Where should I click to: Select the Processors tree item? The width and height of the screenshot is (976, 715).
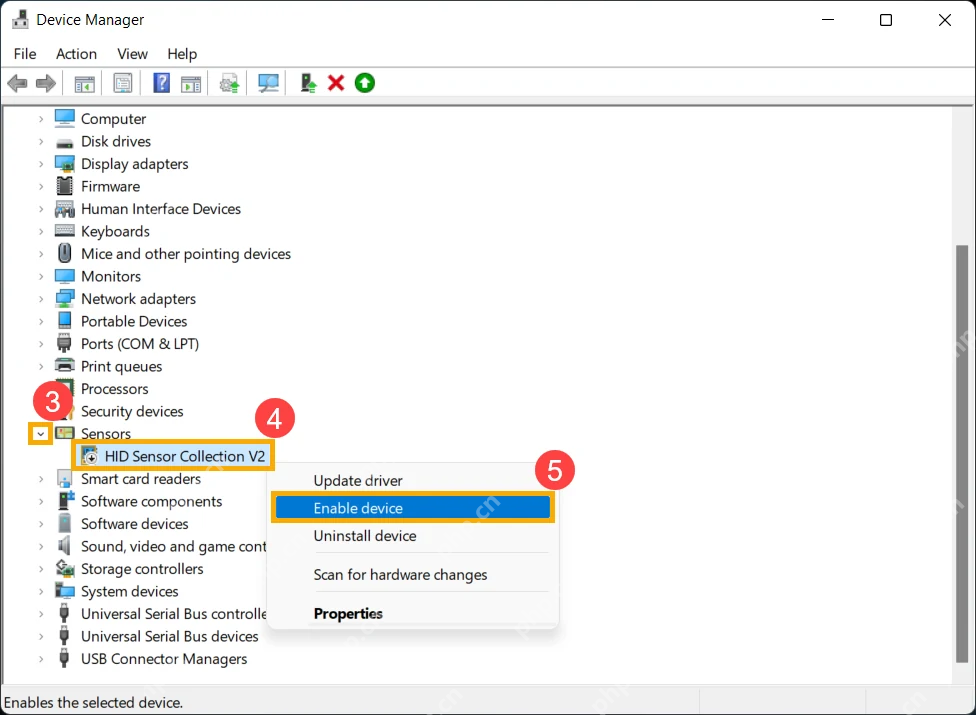pyautogui.click(x=115, y=389)
